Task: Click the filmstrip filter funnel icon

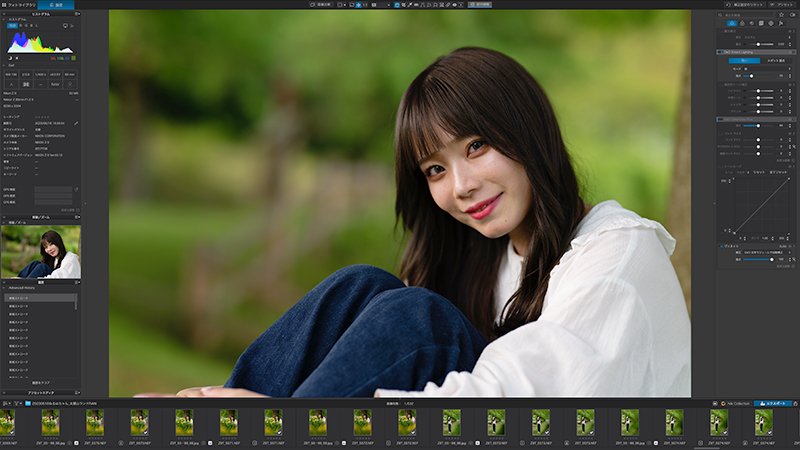Action: tap(16, 403)
